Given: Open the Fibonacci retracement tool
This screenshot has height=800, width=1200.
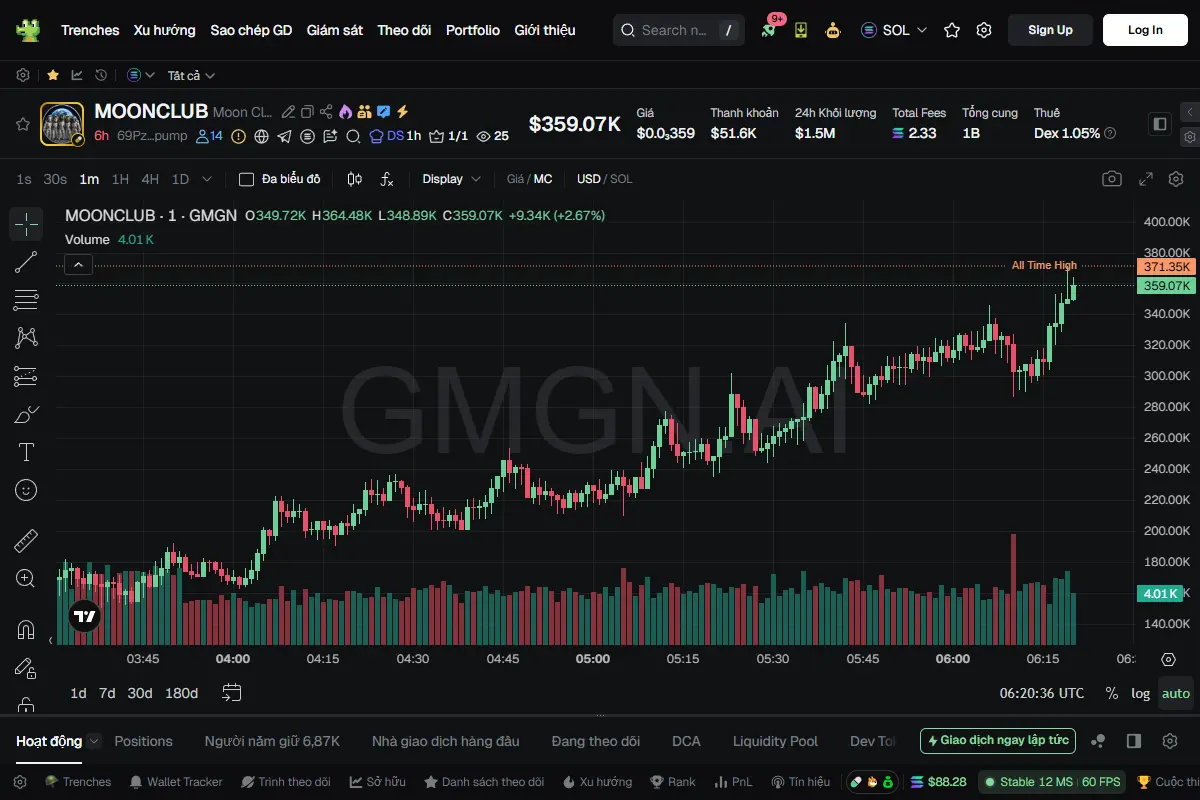Looking at the screenshot, I should [x=26, y=300].
